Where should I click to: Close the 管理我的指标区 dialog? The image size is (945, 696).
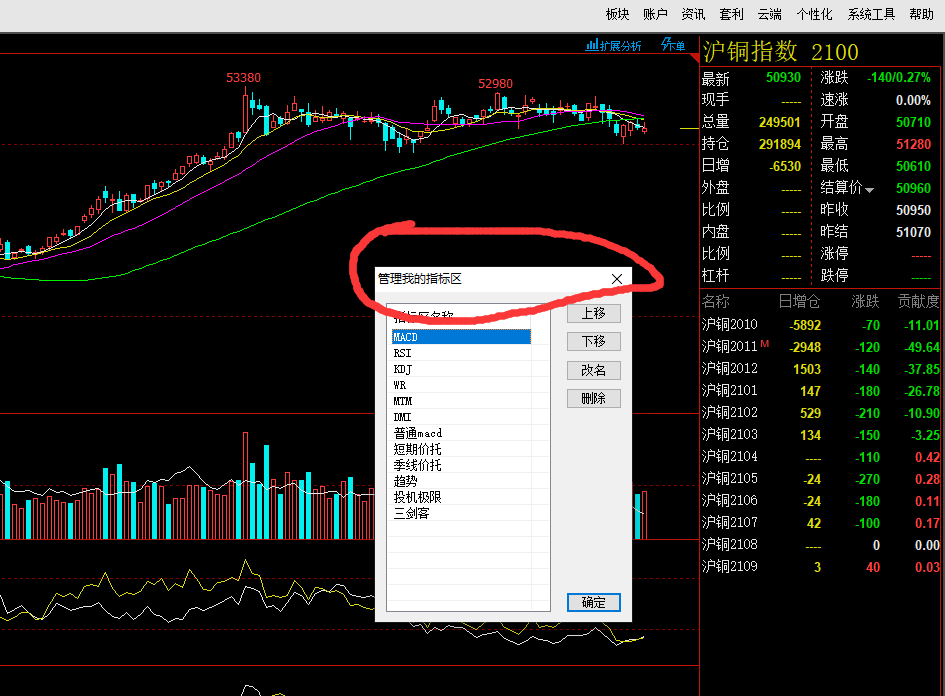click(x=617, y=279)
